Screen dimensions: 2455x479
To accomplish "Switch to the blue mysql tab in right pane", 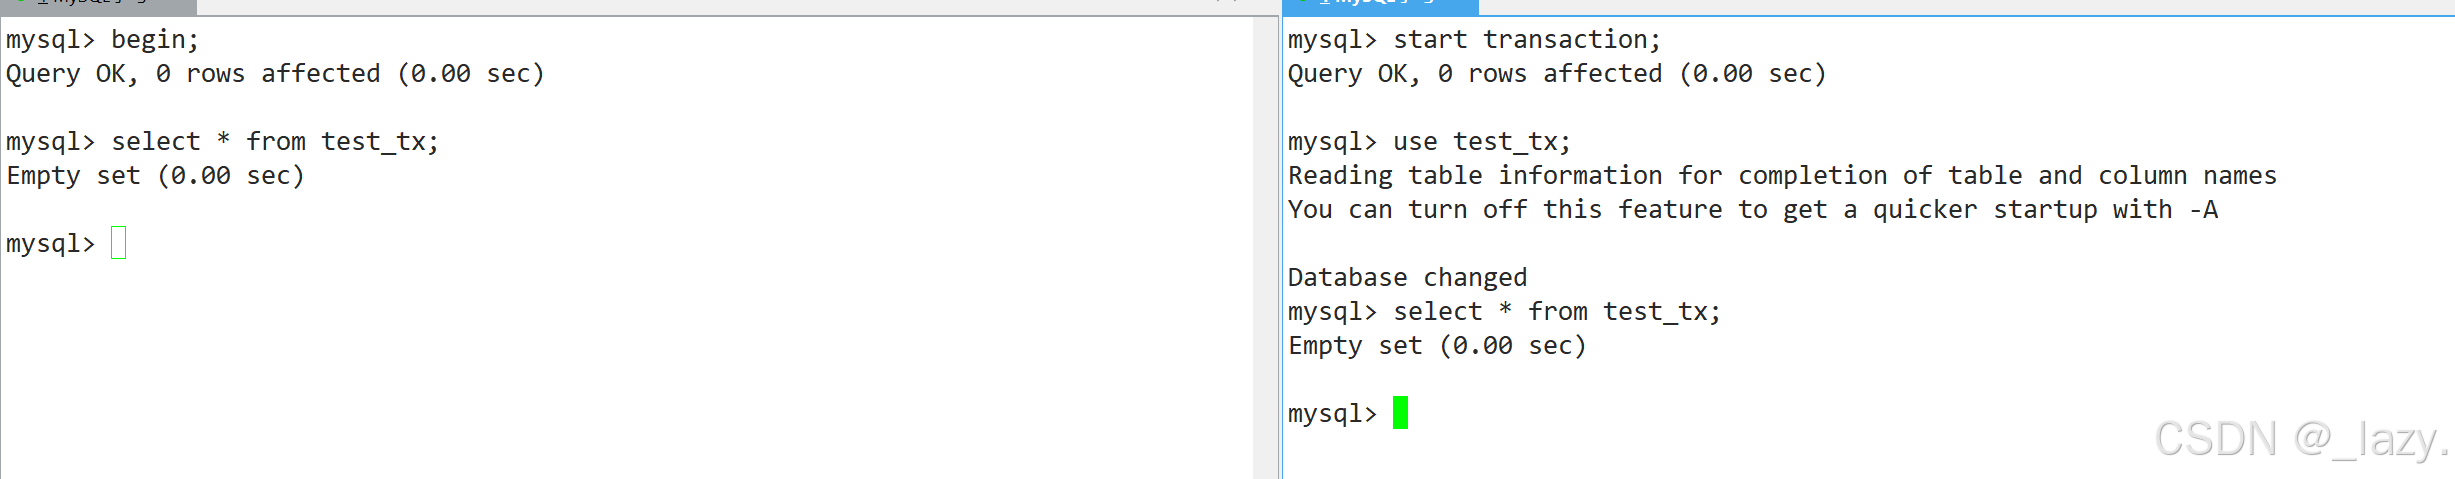I will point(1381,6).
